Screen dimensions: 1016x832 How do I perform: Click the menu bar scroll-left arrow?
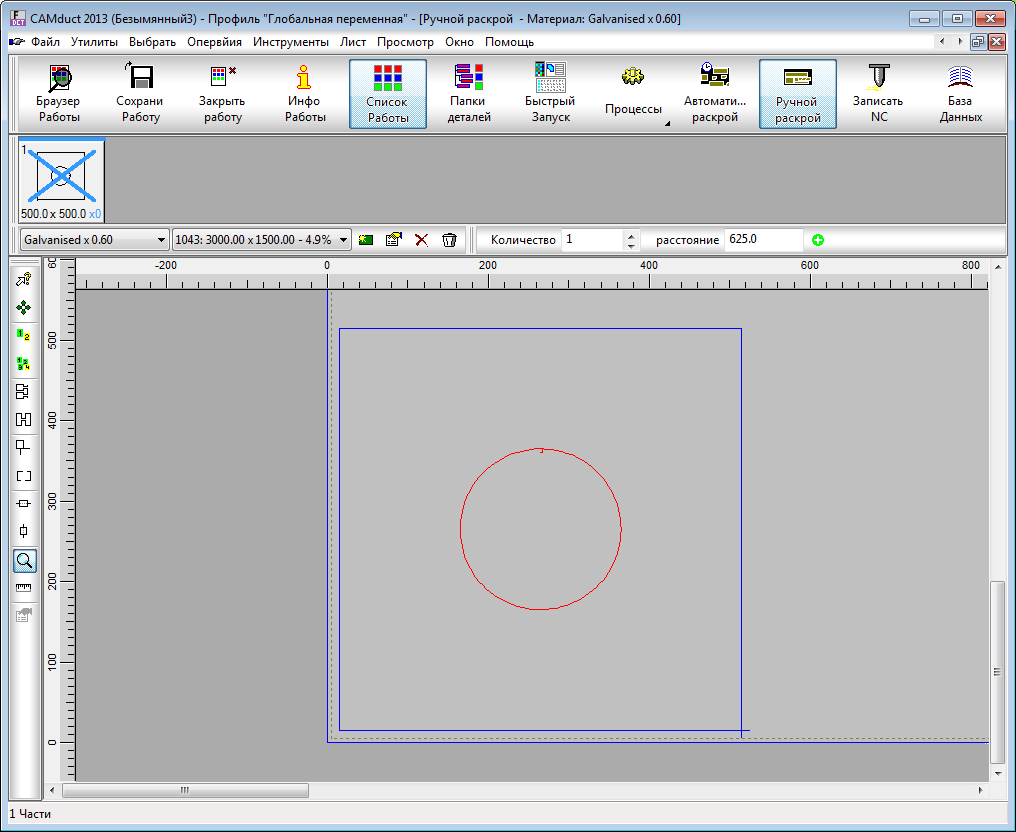(x=942, y=42)
